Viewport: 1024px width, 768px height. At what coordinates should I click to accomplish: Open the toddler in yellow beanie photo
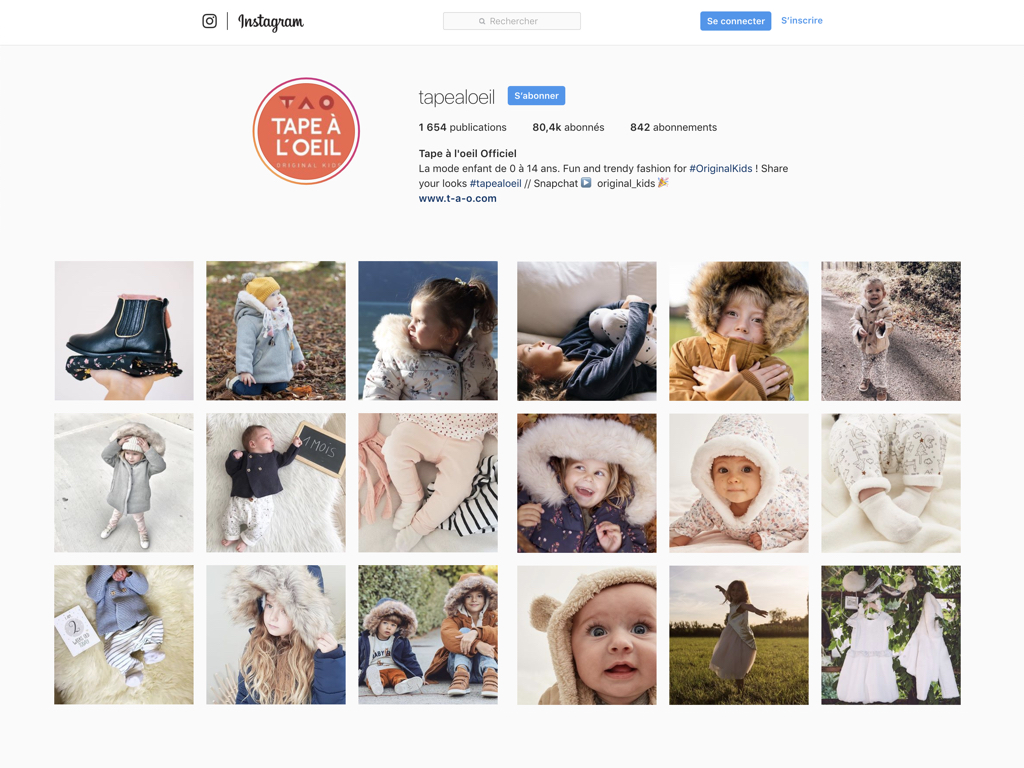tap(276, 331)
